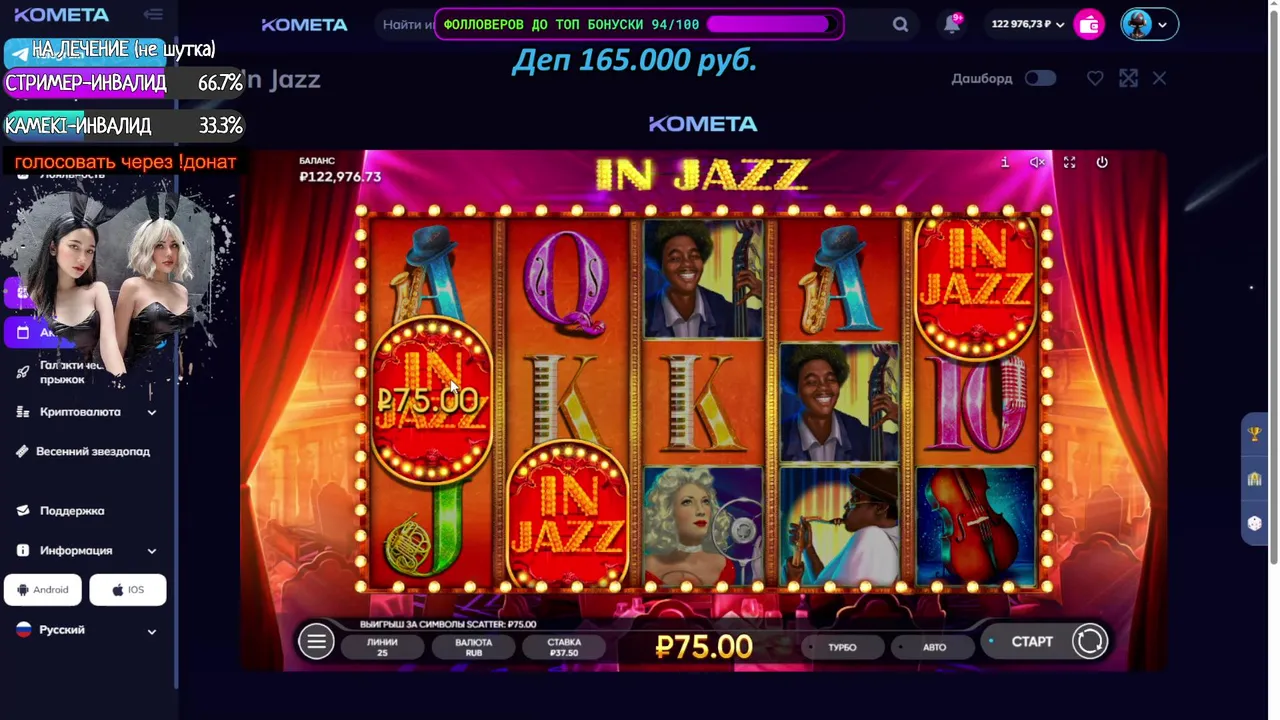Open the Поддержка menu item
This screenshot has height=720, width=1280.
pos(72,510)
